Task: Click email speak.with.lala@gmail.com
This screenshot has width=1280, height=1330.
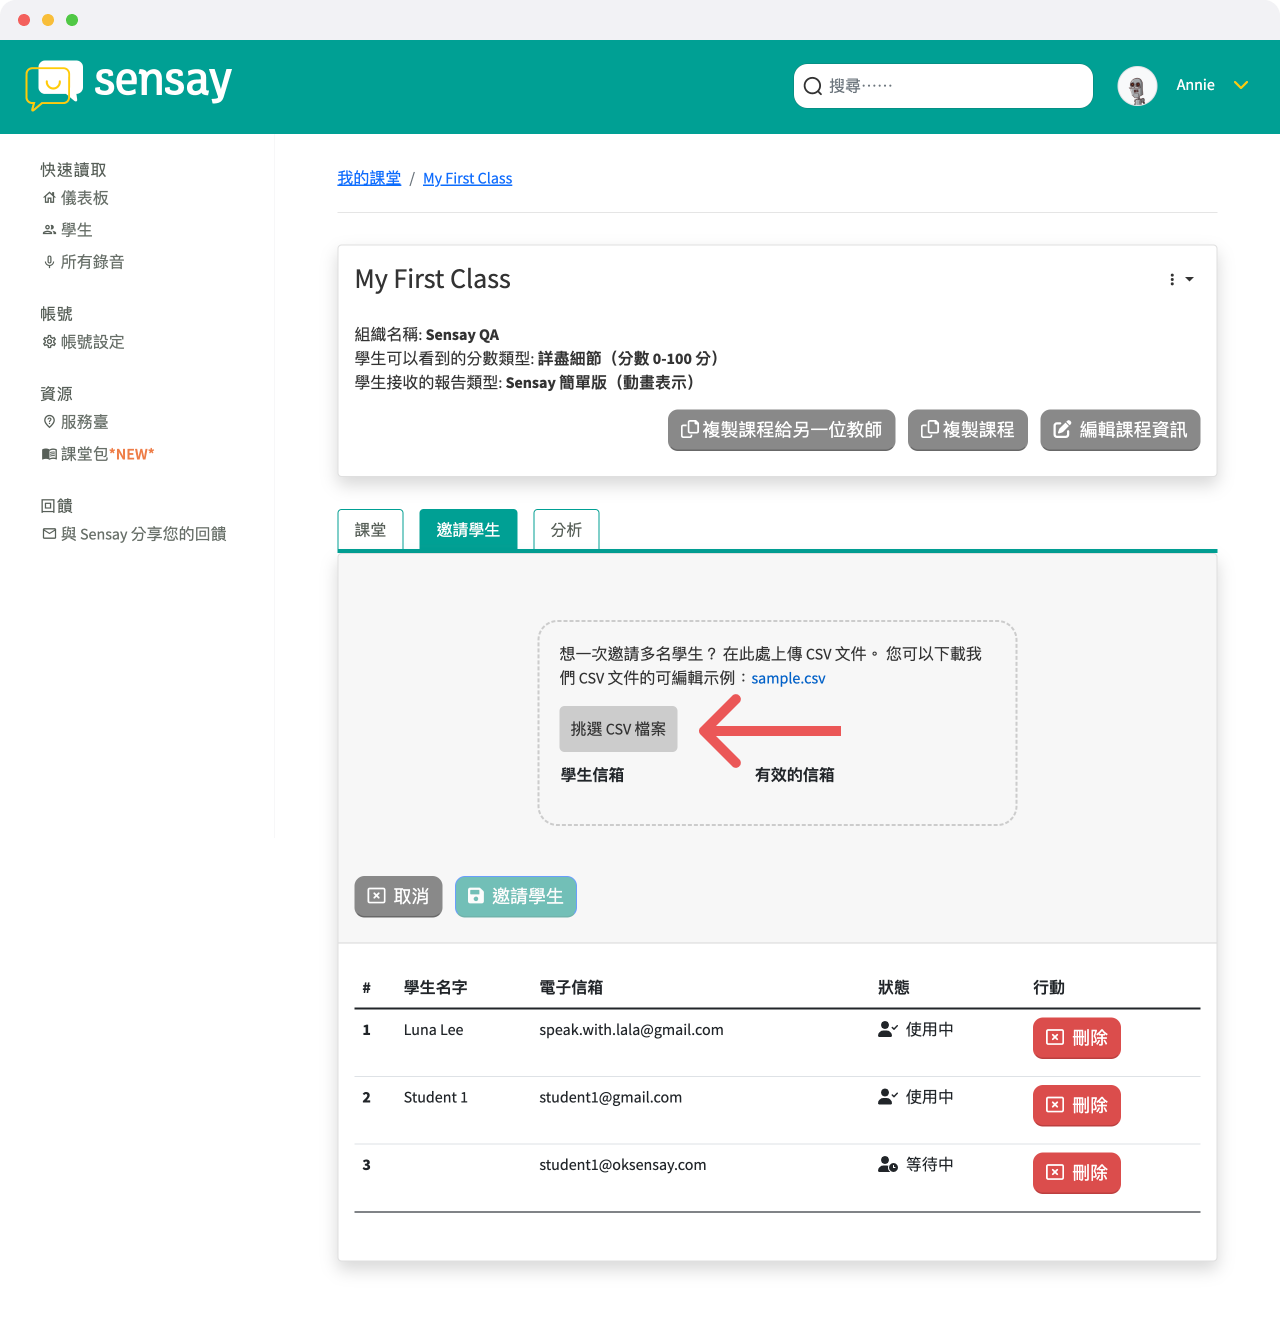Action: (x=631, y=1030)
